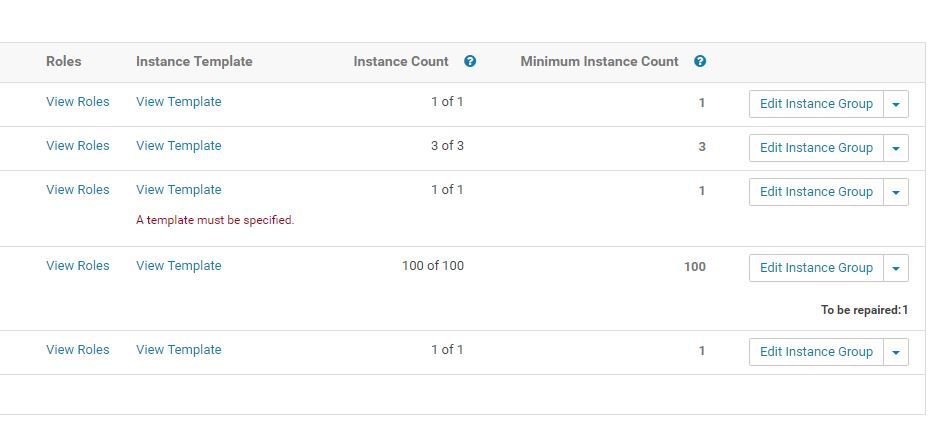Select minimum instance count value 100
The image size is (950, 431).
695,267
